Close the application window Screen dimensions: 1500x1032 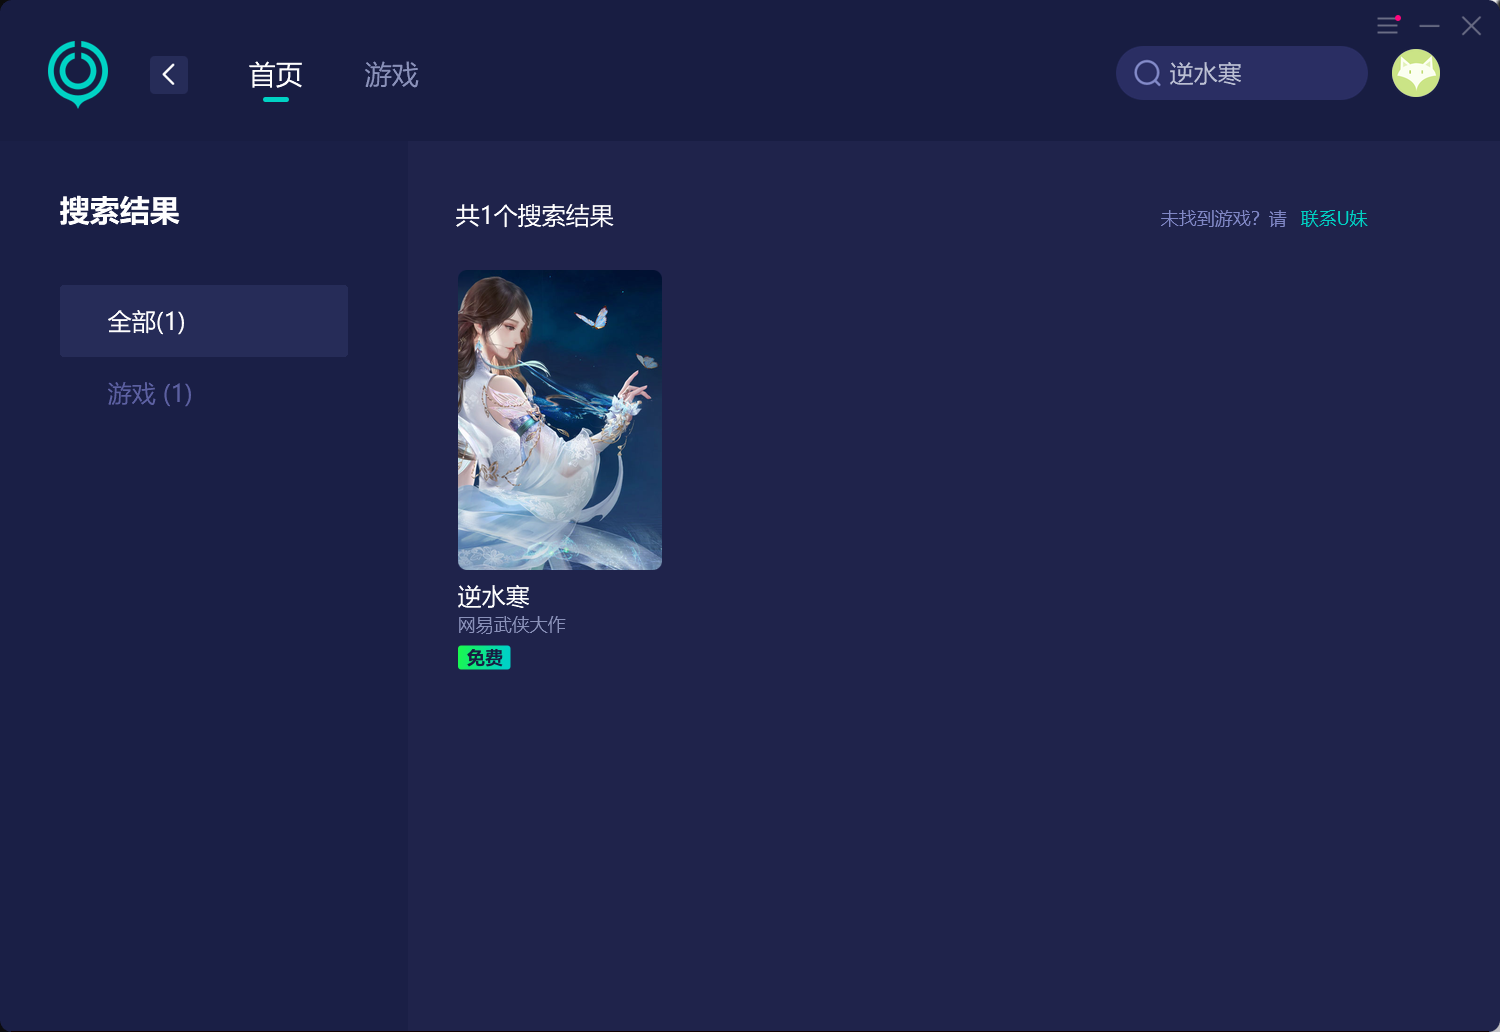[x=1471, y=26]
